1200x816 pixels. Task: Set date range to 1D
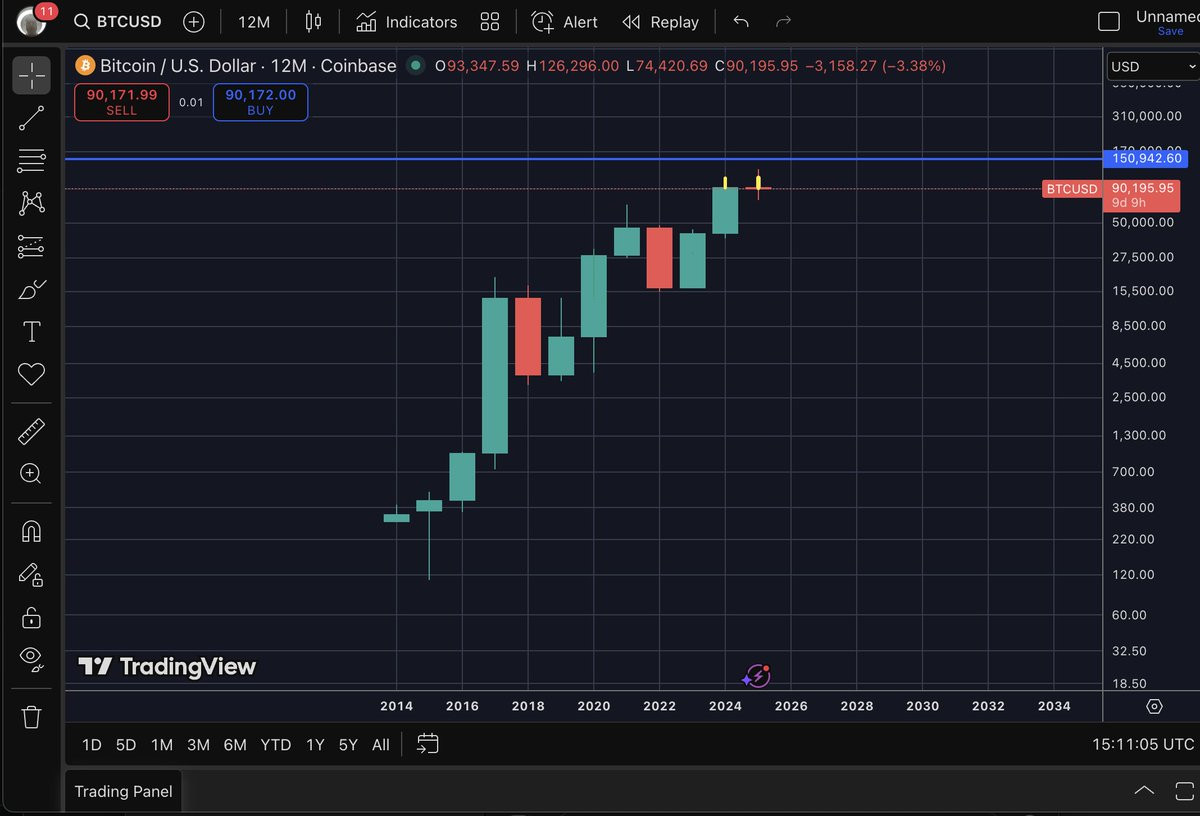pos(91,744)
